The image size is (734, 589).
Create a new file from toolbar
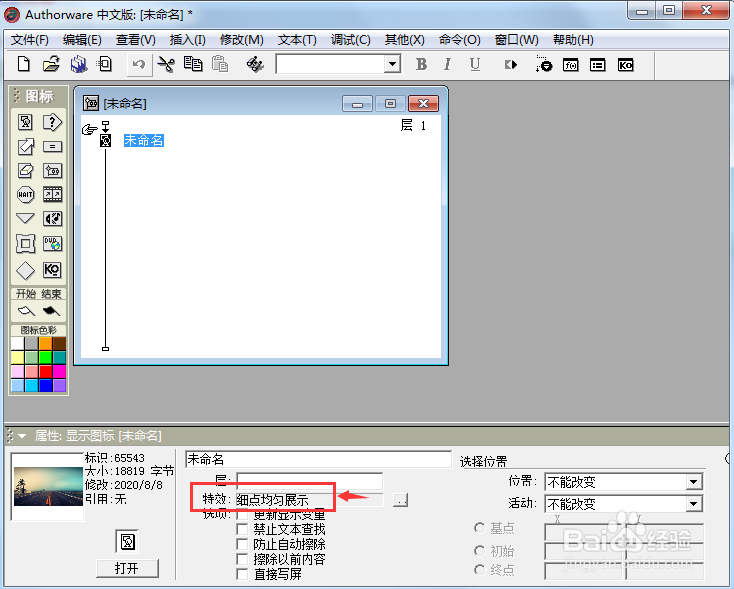click(23, 64)
